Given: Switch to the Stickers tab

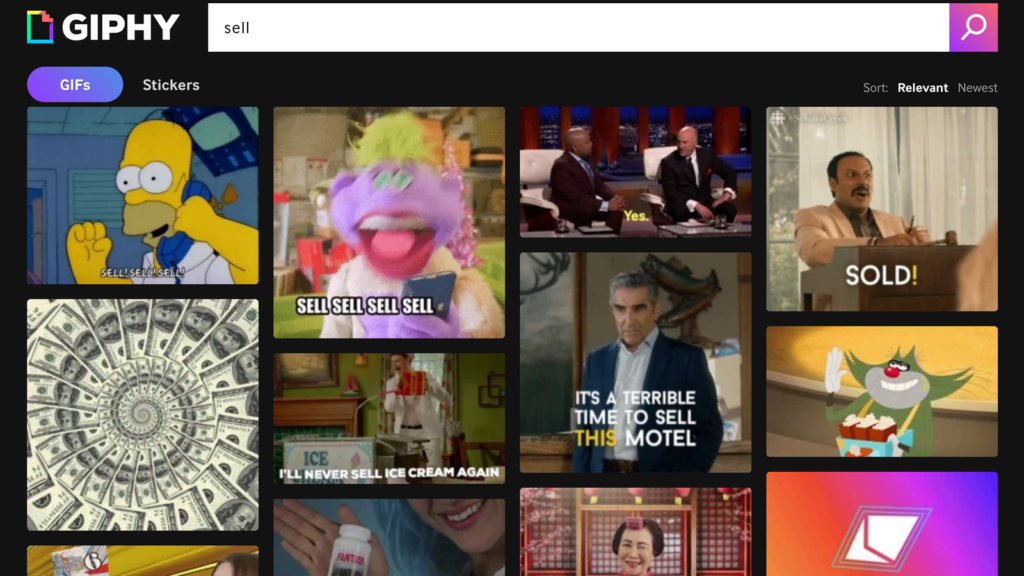Looking at the screenshot, I should pyautogui.click(x=171, y=85).
